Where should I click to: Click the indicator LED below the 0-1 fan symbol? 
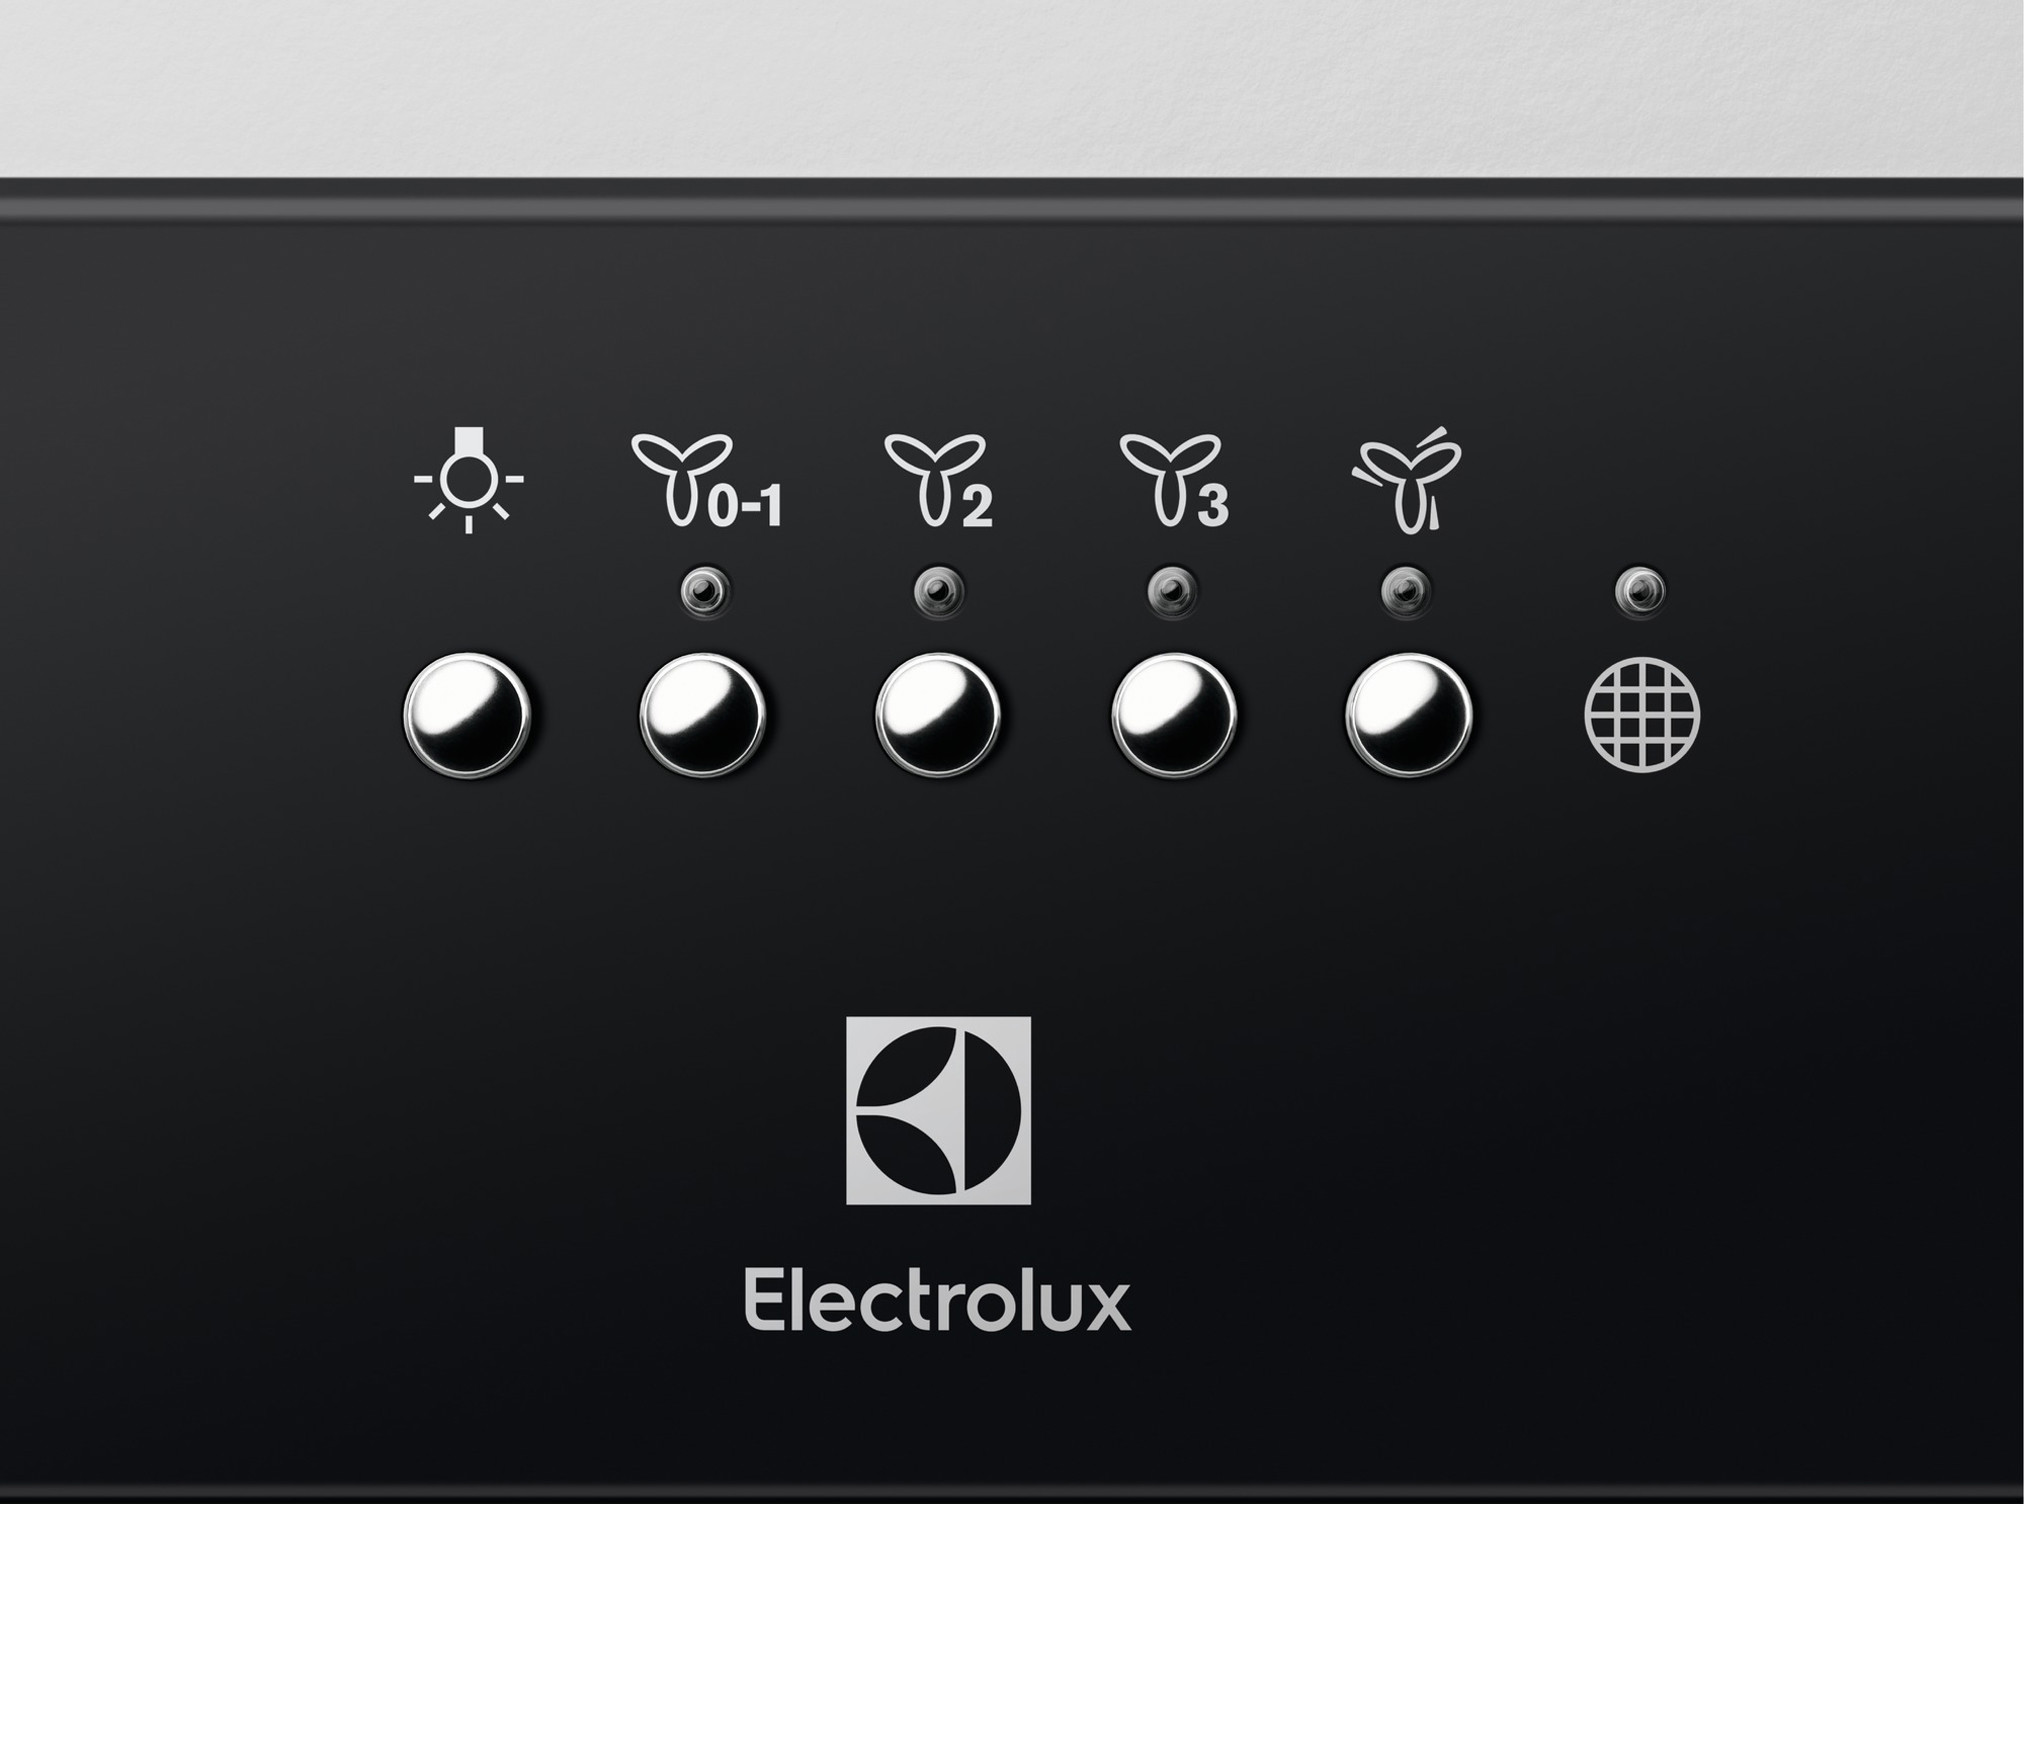pyautogui.click(x=705, y=592)
